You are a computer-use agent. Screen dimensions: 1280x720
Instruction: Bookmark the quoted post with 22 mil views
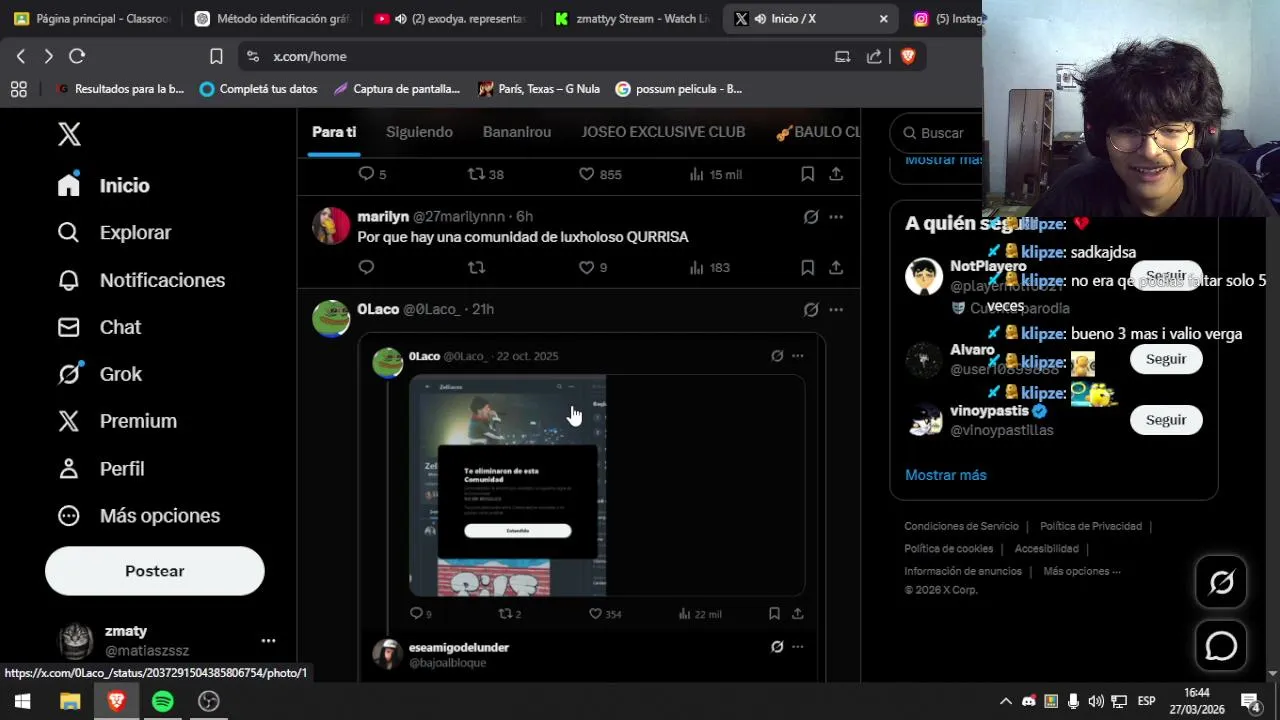774,614
